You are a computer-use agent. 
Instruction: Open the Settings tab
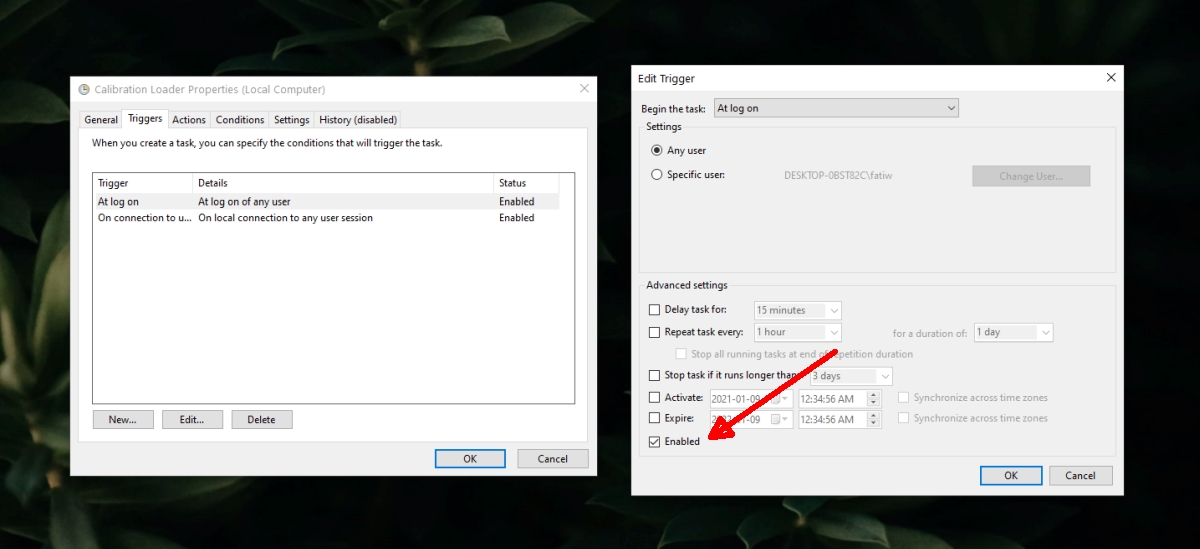coord(292,119)
